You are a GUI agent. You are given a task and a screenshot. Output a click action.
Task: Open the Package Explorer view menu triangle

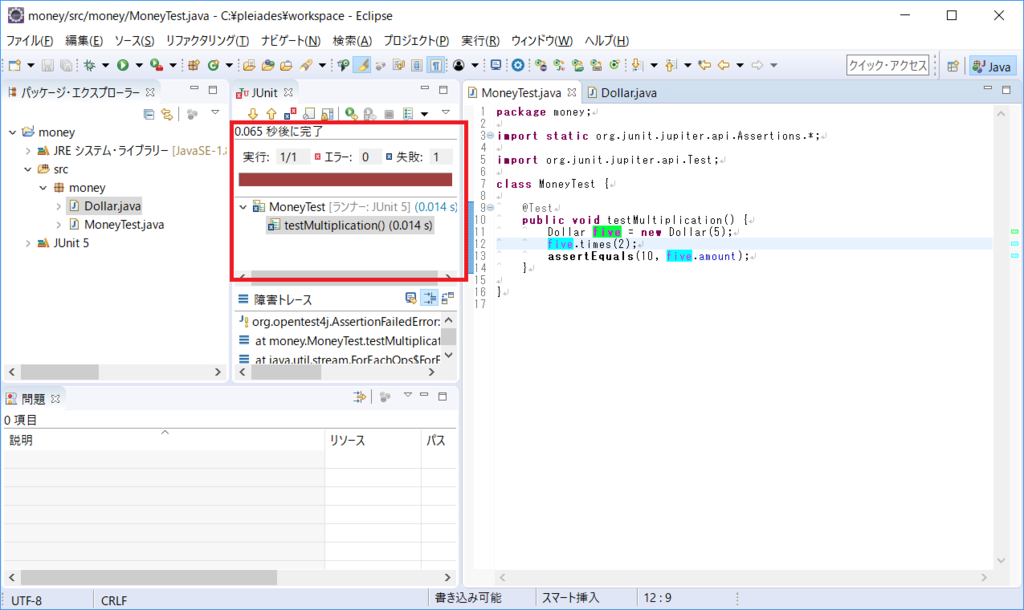coord(215,114)
